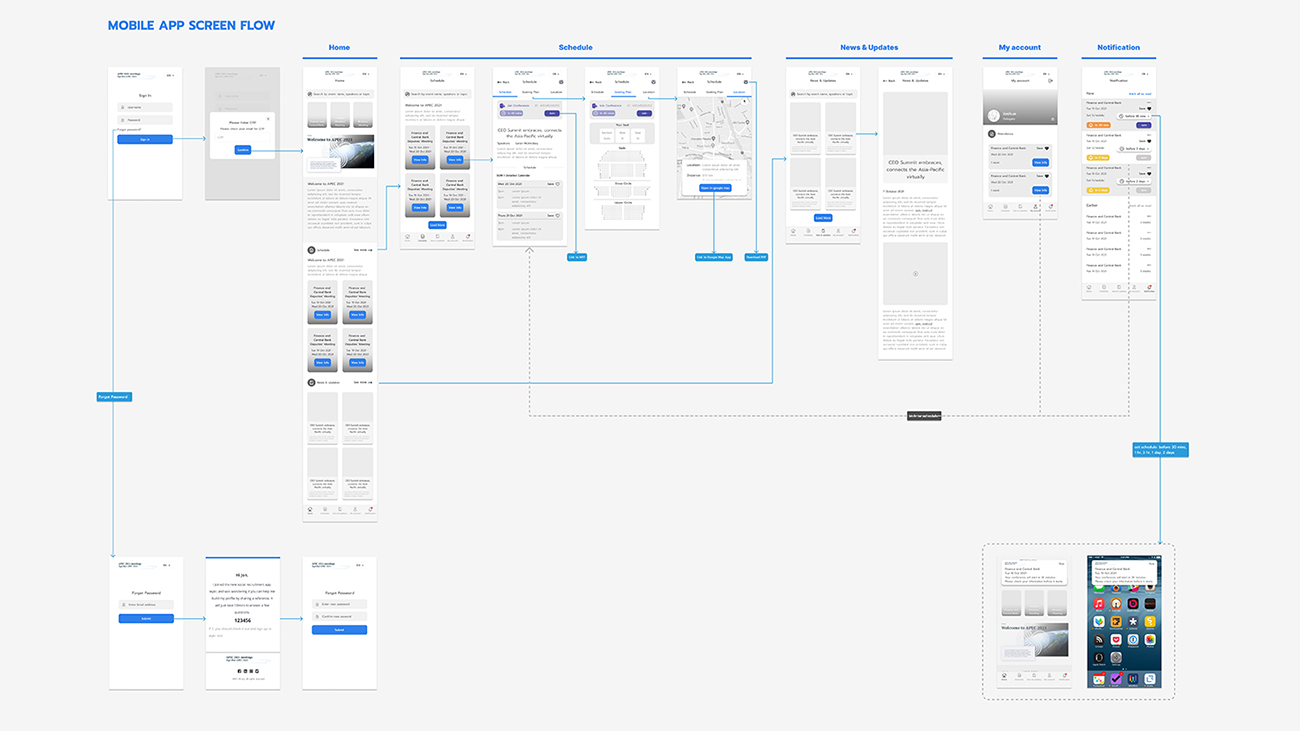Open 'before 30 mins' reminder dropdown
The image size is (1300, 731).
(1133, 116)
